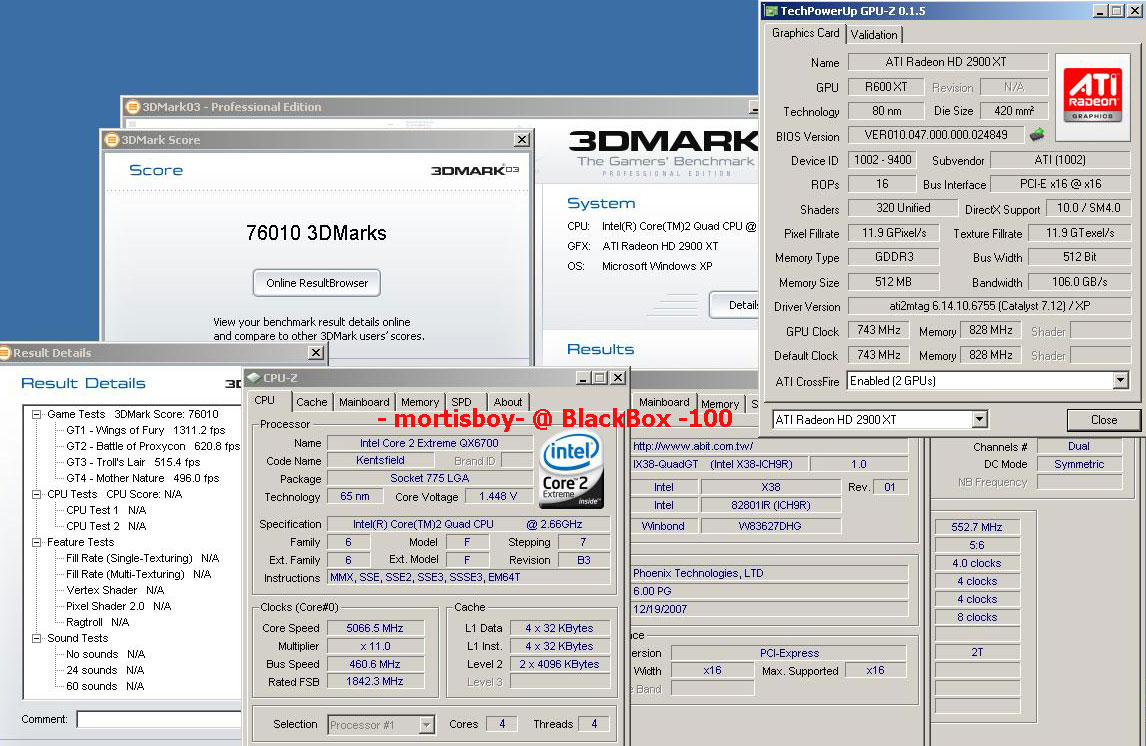This screenshot has height=746, width=1146.
Task: Click the 76010 3DMarks score text
Action: click(316, 233)
